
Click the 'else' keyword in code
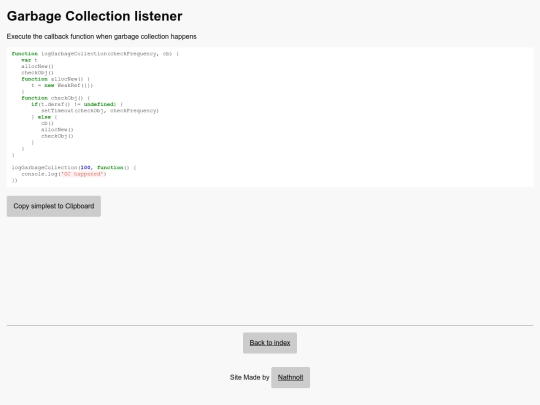pyautogui.click(x=44, y=117)
